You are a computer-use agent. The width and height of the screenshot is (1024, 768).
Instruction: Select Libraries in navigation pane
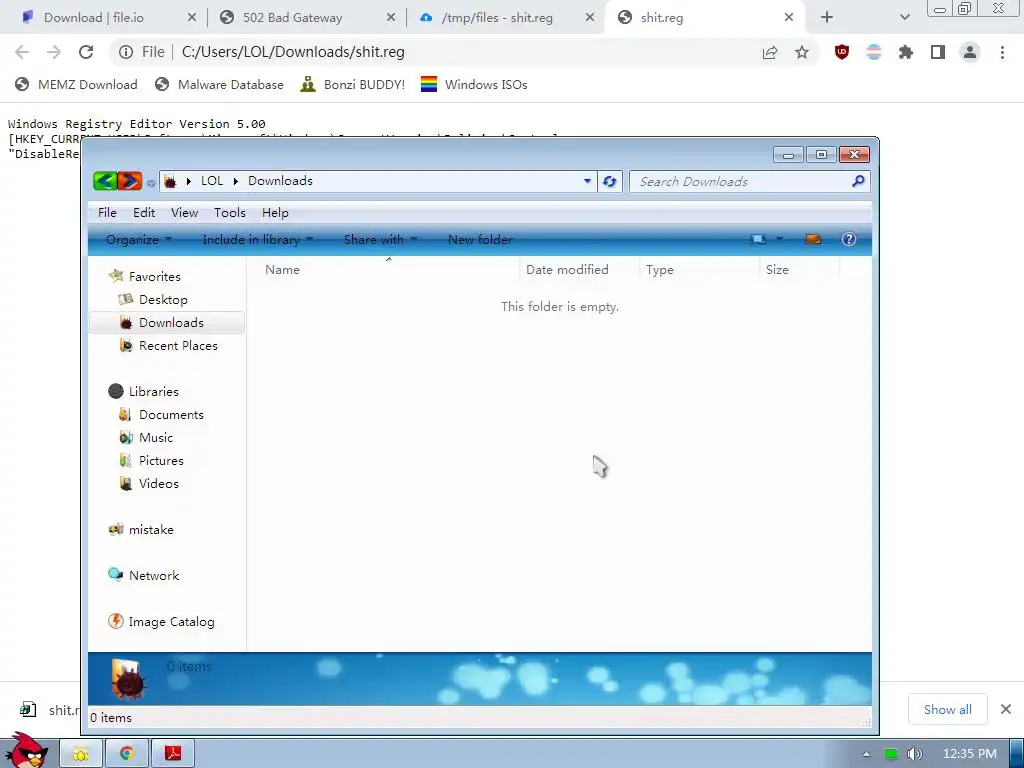(153, 392)
